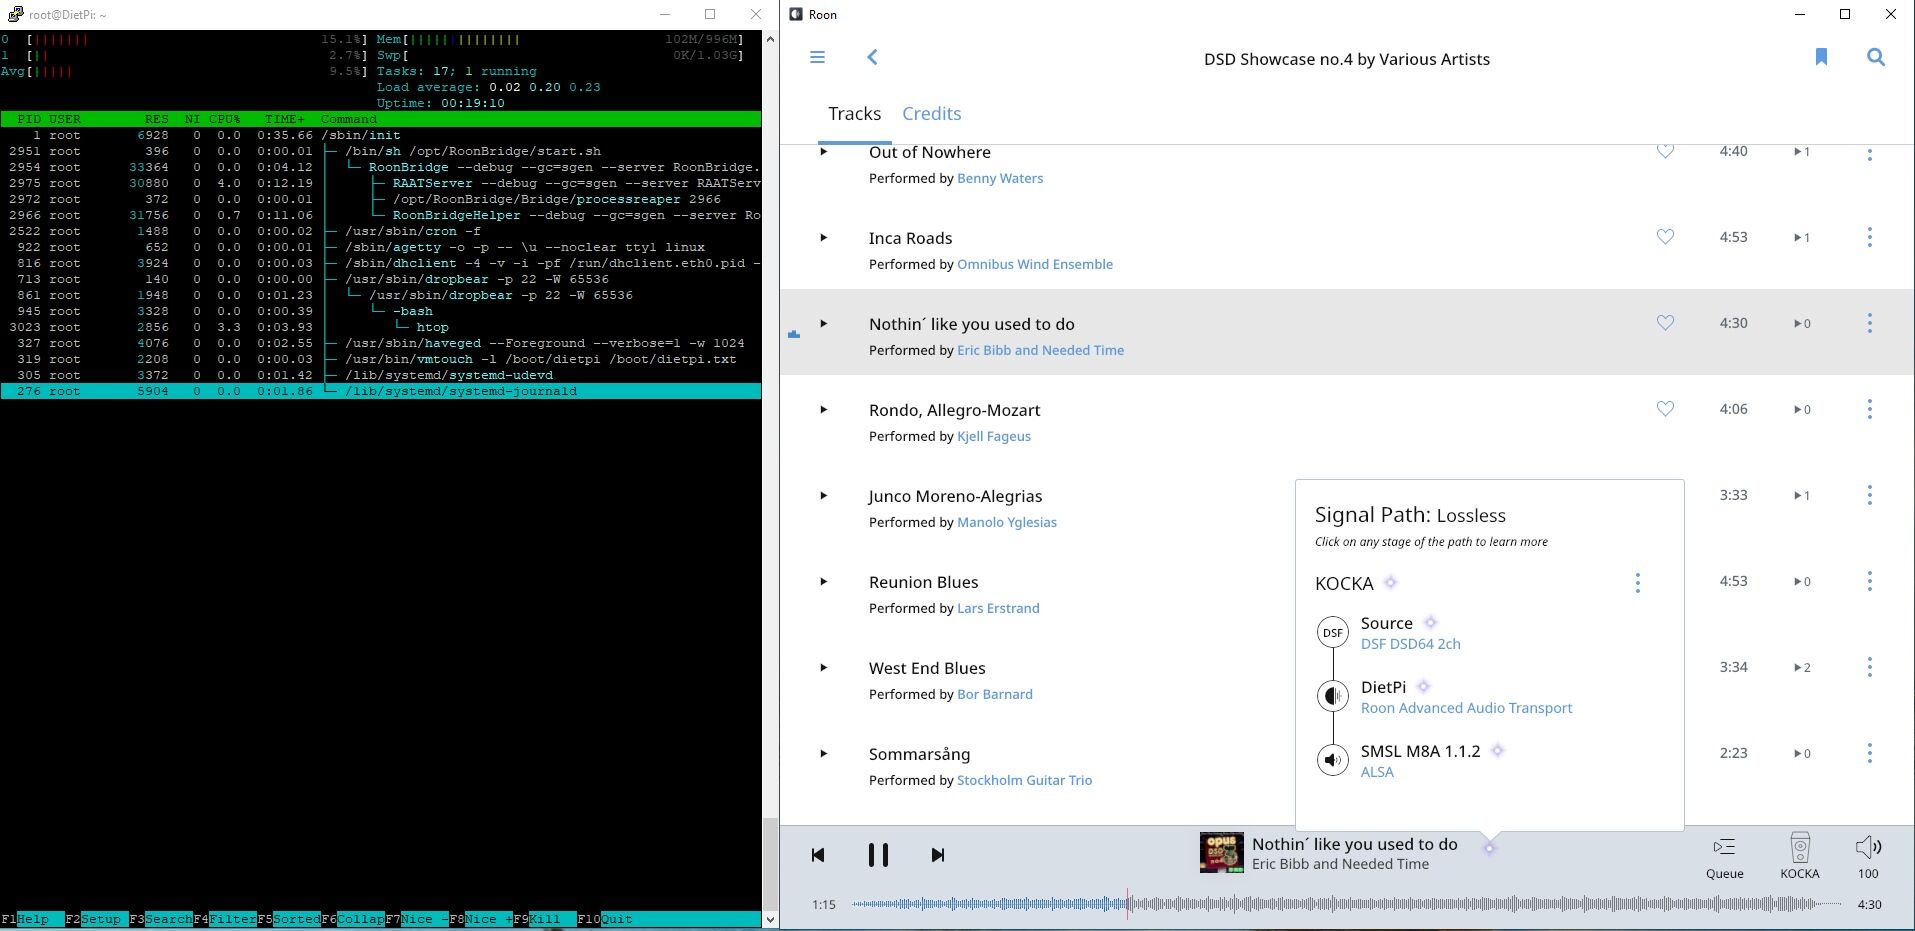Open the Roon bookmarks icon
The width and height of the screenshot is (1915, 931).
[x=1821, y=57]
